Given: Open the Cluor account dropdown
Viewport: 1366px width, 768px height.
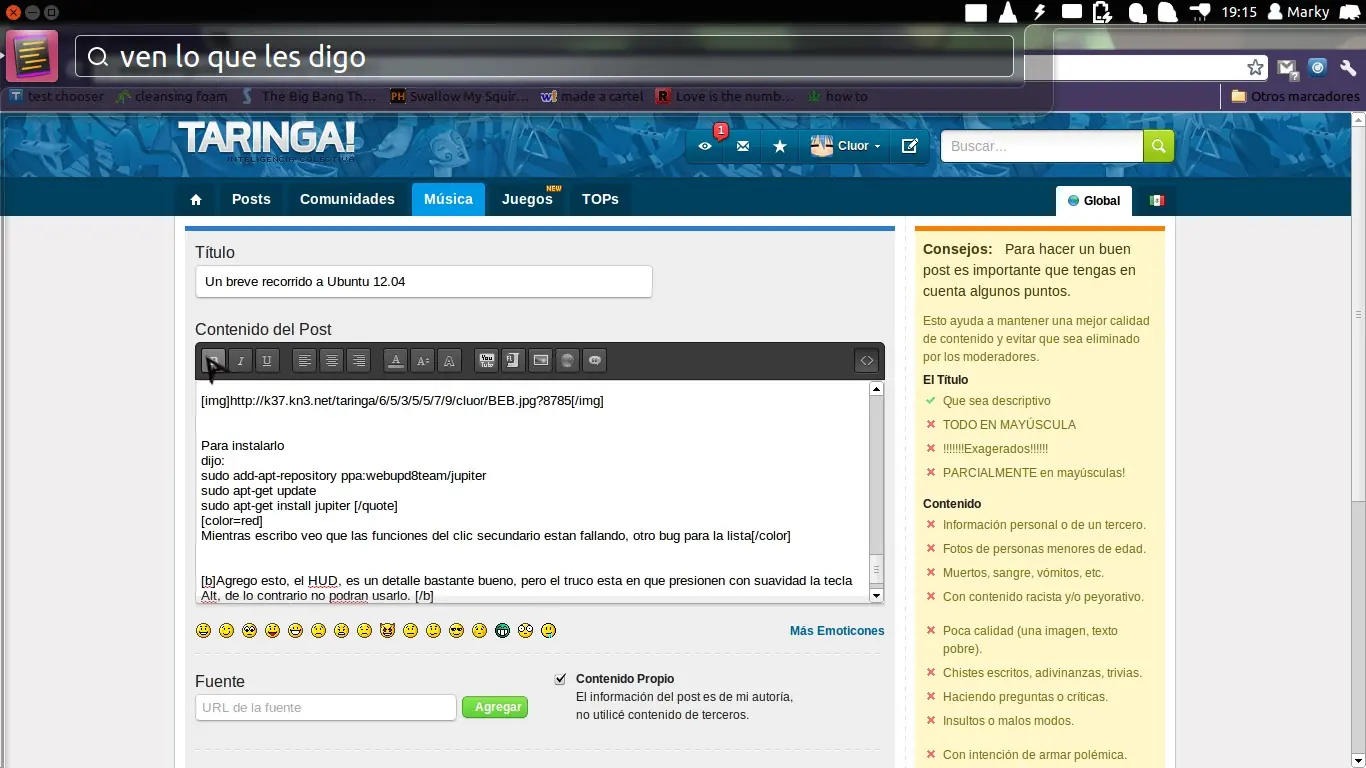Looking at the screenshot, I should click(x=845, y=146).
